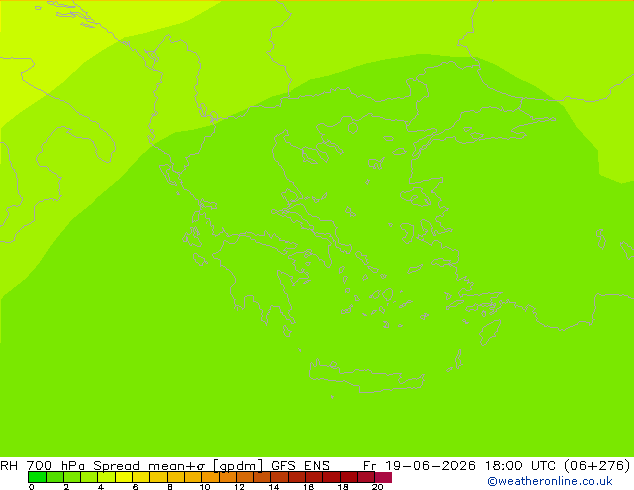Image resolution: width=634 pixels, height=490 pixels.
Task: Click the legend swatch above label 12
Action: coord(245,477)
